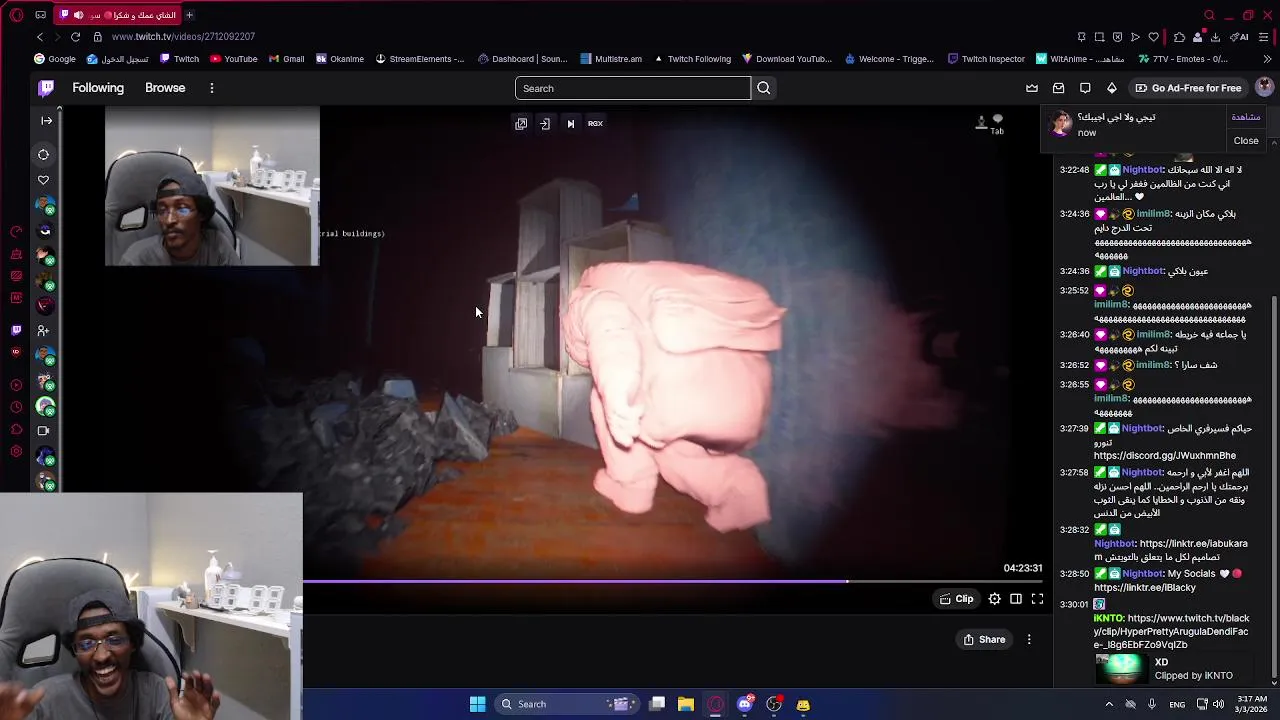Open linktr.ee/iabukaram link in chat
This screenshot has height=720, width=1280.
(x=1171, y=550)
